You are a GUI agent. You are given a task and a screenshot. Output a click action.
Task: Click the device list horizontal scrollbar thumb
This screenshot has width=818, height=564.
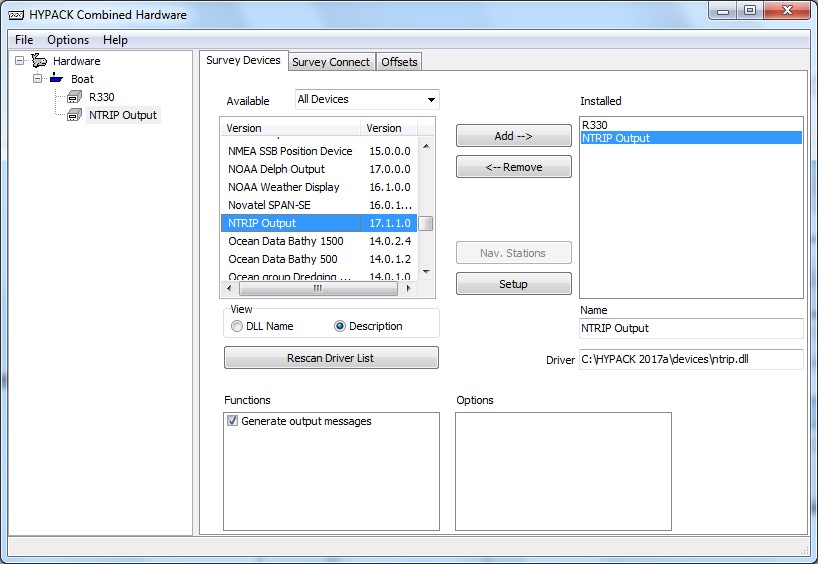tap(318, 288)
